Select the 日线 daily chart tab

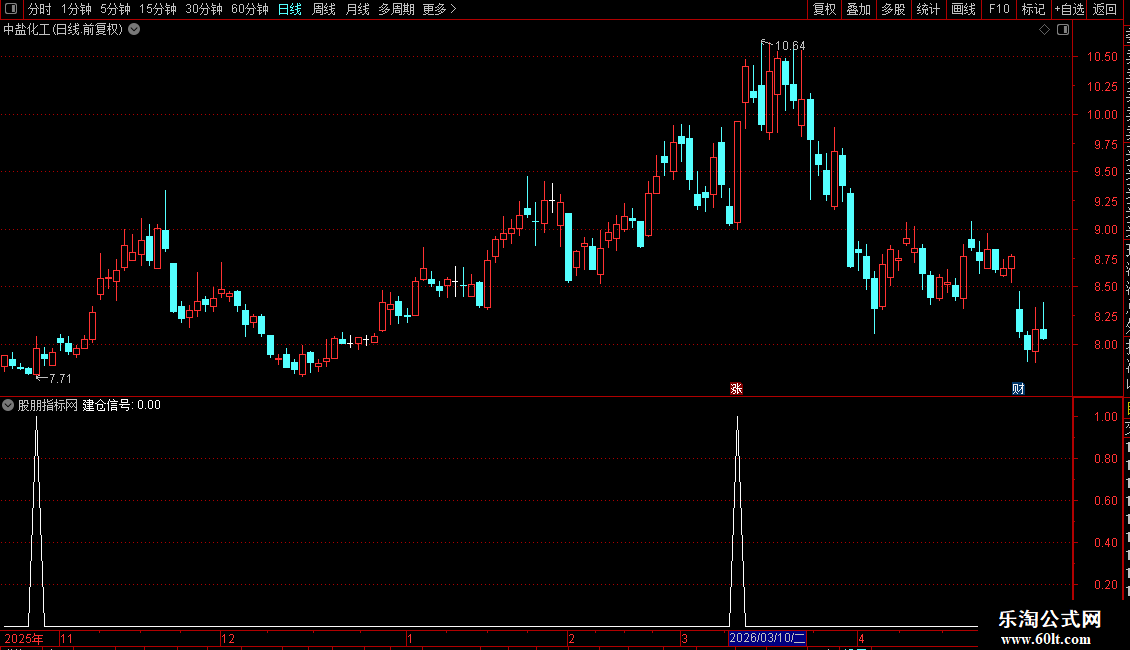pyautogui.click(x=290, y=9)
